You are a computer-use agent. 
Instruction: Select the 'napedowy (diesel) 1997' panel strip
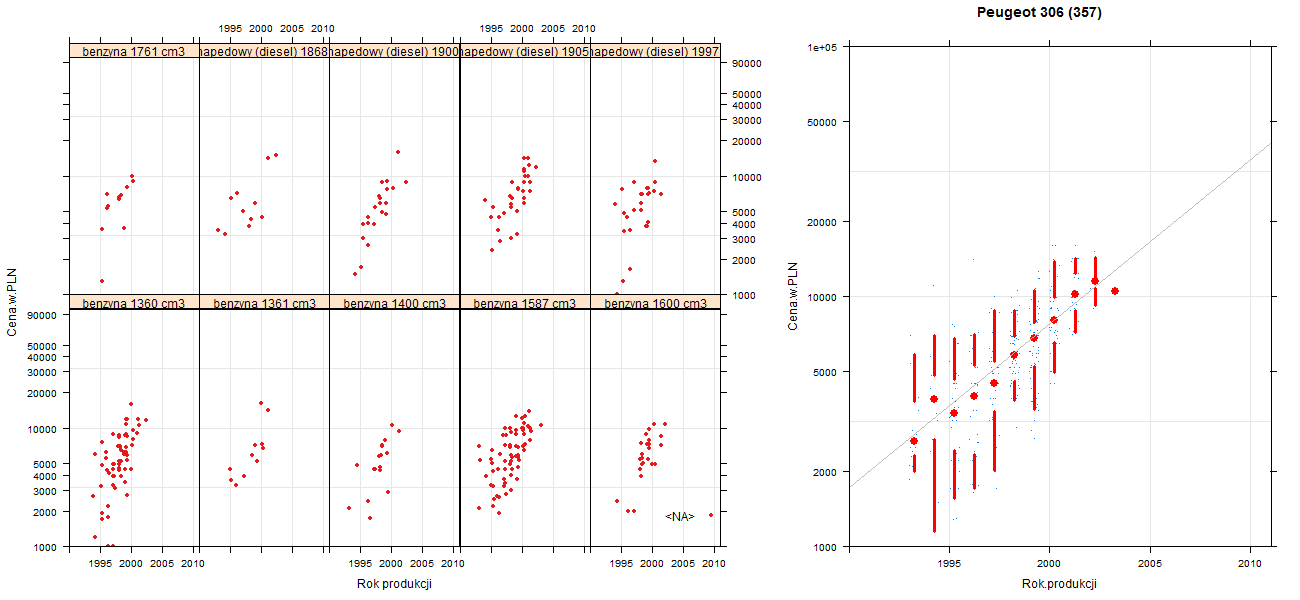point(655,50)
